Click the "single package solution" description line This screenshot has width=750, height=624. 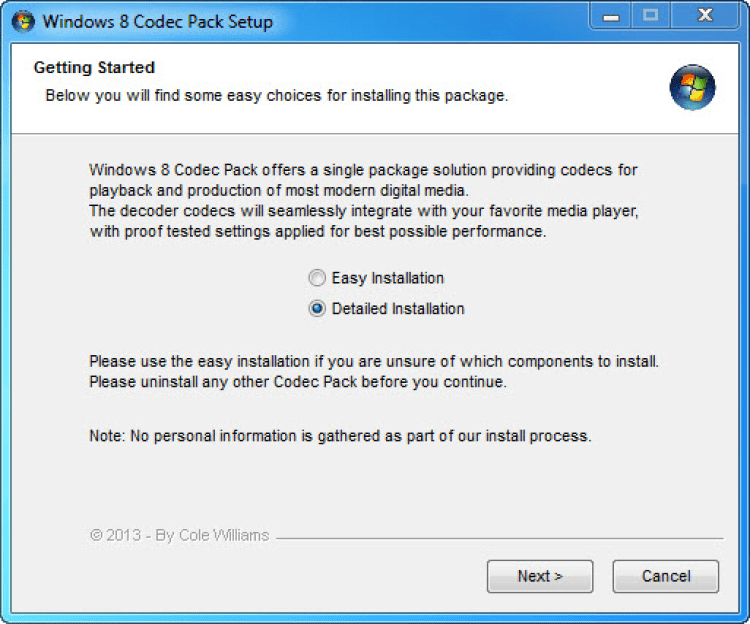[363, 170]
